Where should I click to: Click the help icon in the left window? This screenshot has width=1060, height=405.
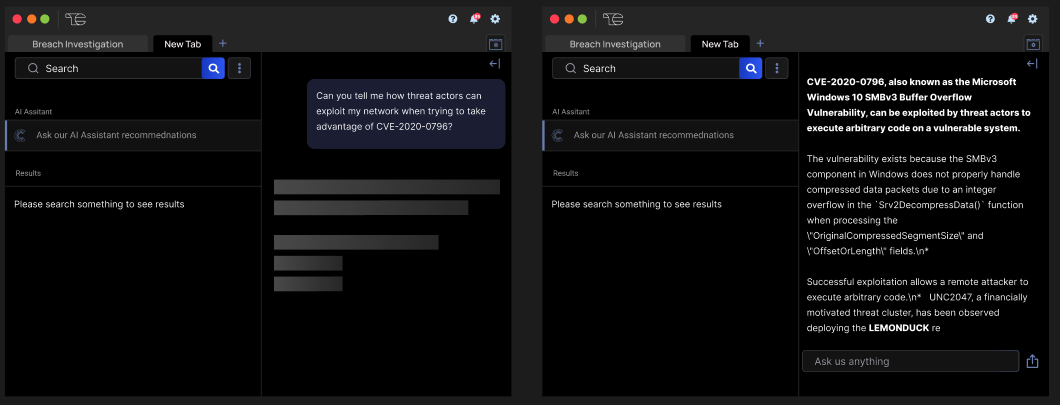click(453, 19)
